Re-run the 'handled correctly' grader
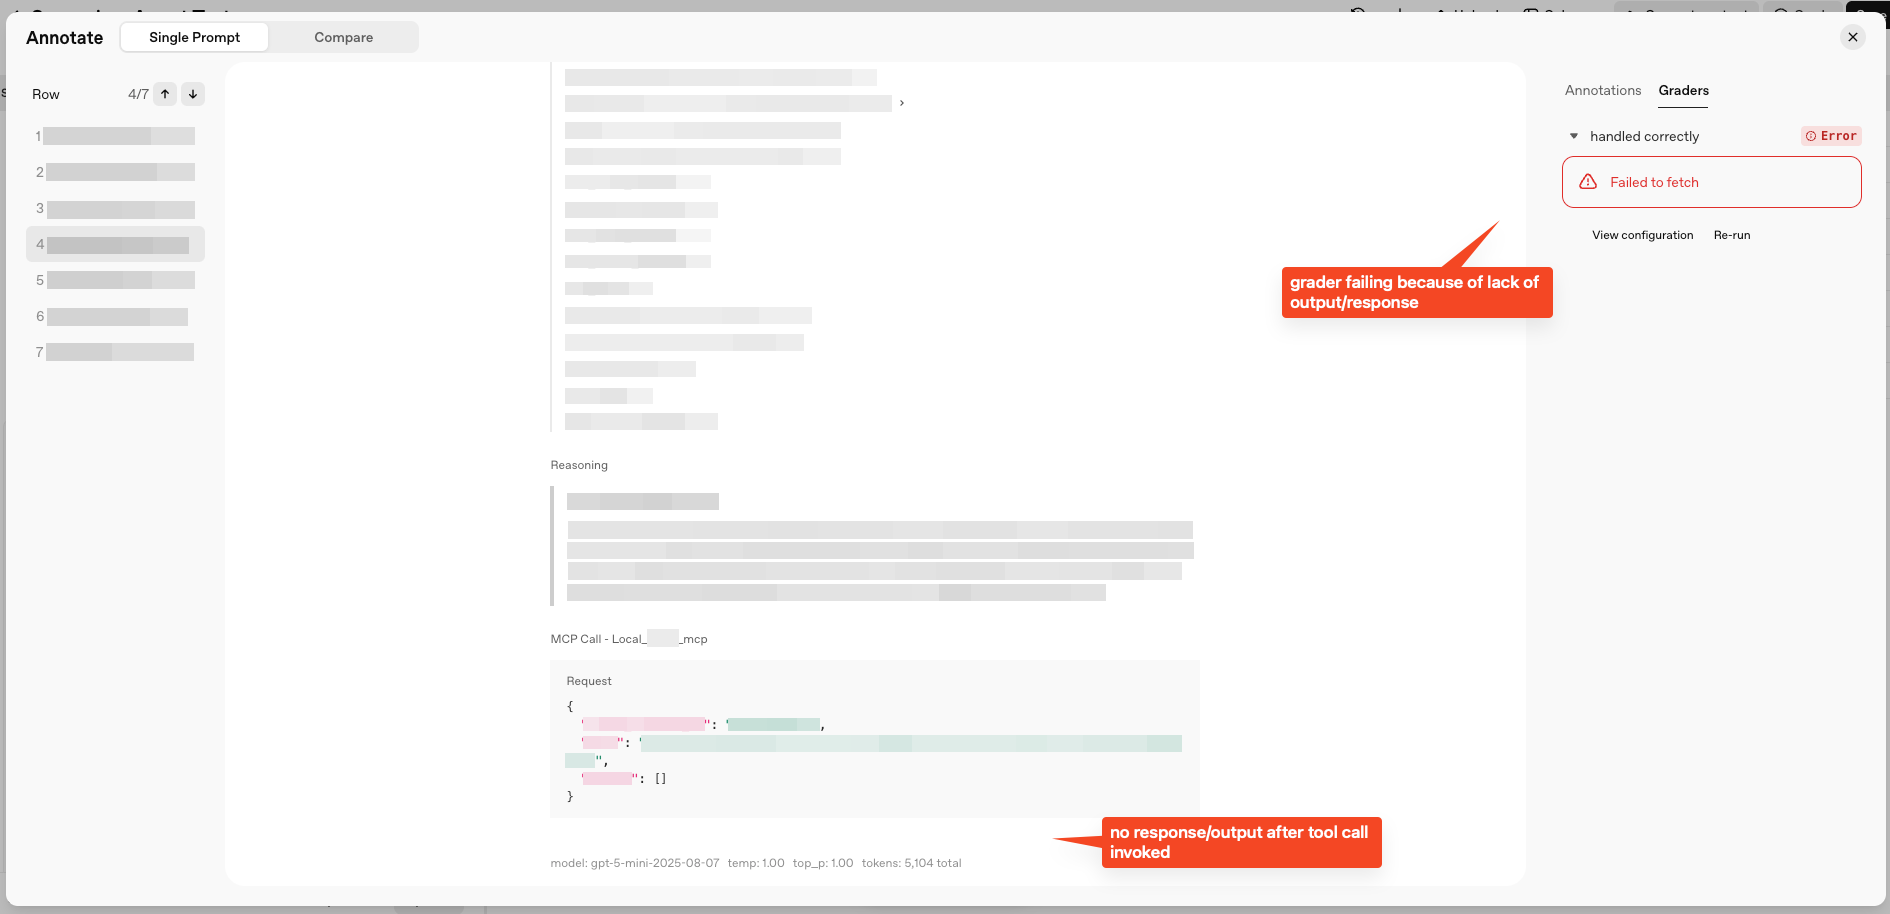Viewport: 1890px width, 914px height. [x=1732, y=235]
